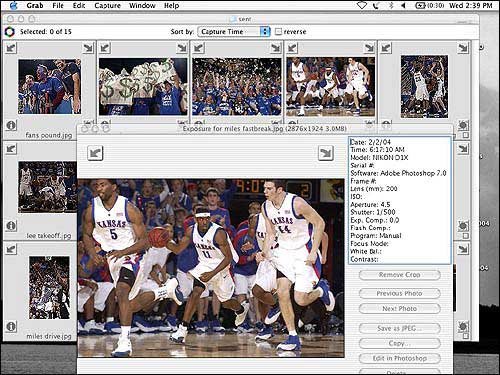Rotate the Exposure window photo clockwise

click(326, 153)
